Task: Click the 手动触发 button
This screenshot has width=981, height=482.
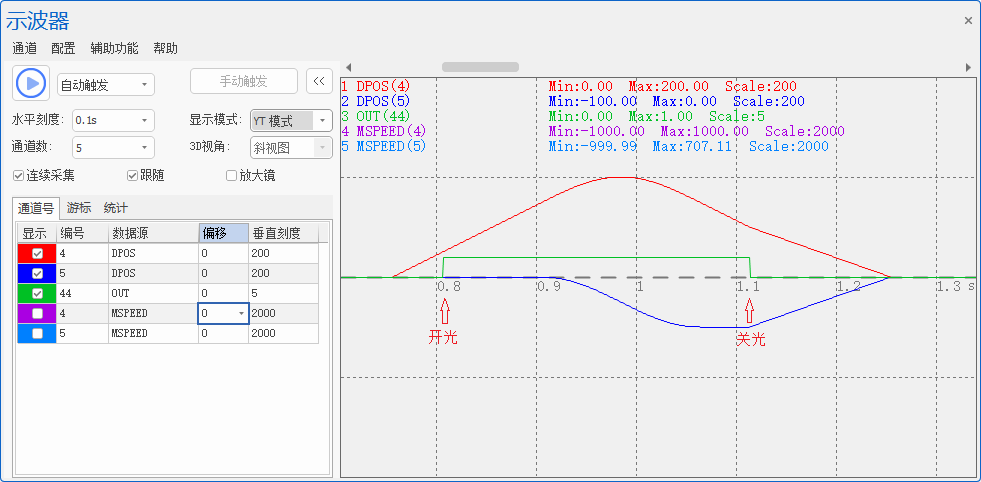Action: pos(243,81)
